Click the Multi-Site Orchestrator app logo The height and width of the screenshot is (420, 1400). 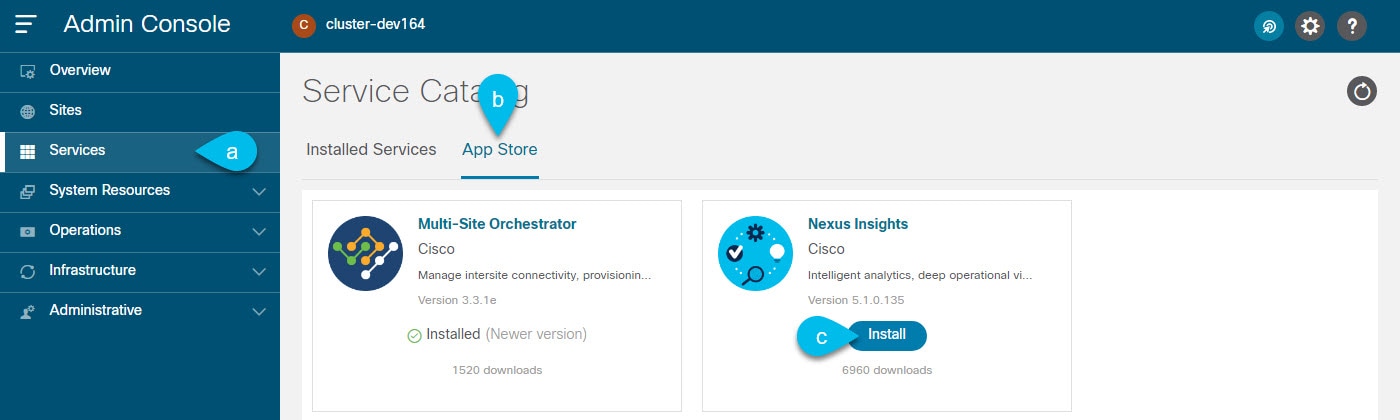tap(365, 253)
